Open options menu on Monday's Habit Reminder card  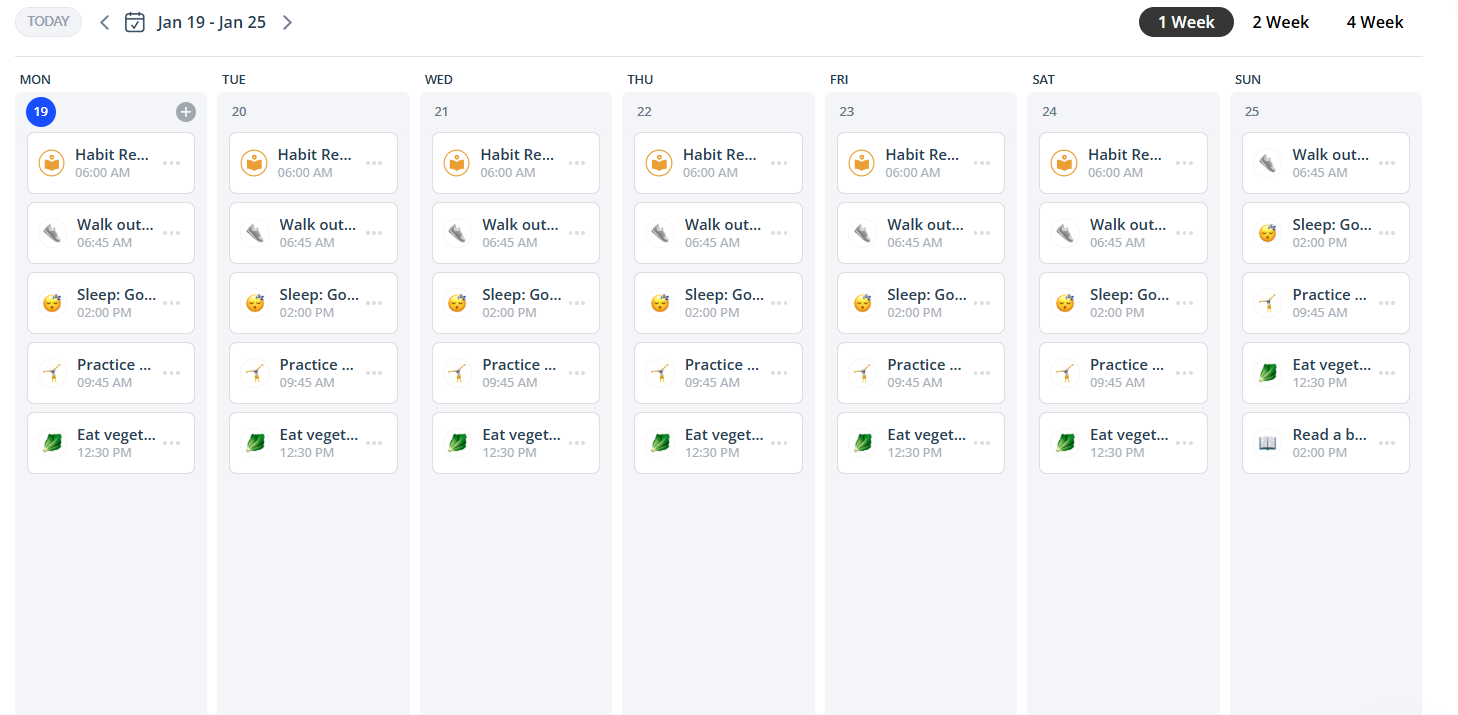pyautogui.click(x=171, y=162)
